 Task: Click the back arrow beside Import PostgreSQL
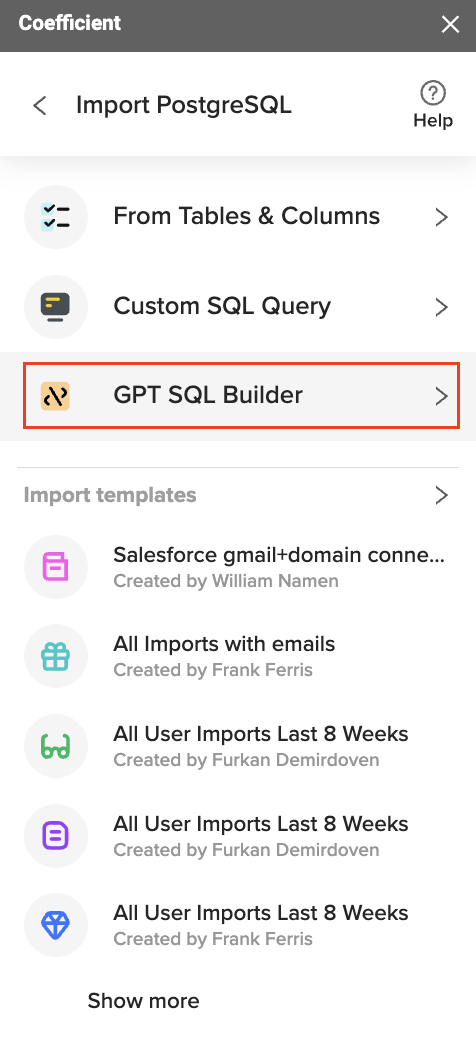(40, 105)
